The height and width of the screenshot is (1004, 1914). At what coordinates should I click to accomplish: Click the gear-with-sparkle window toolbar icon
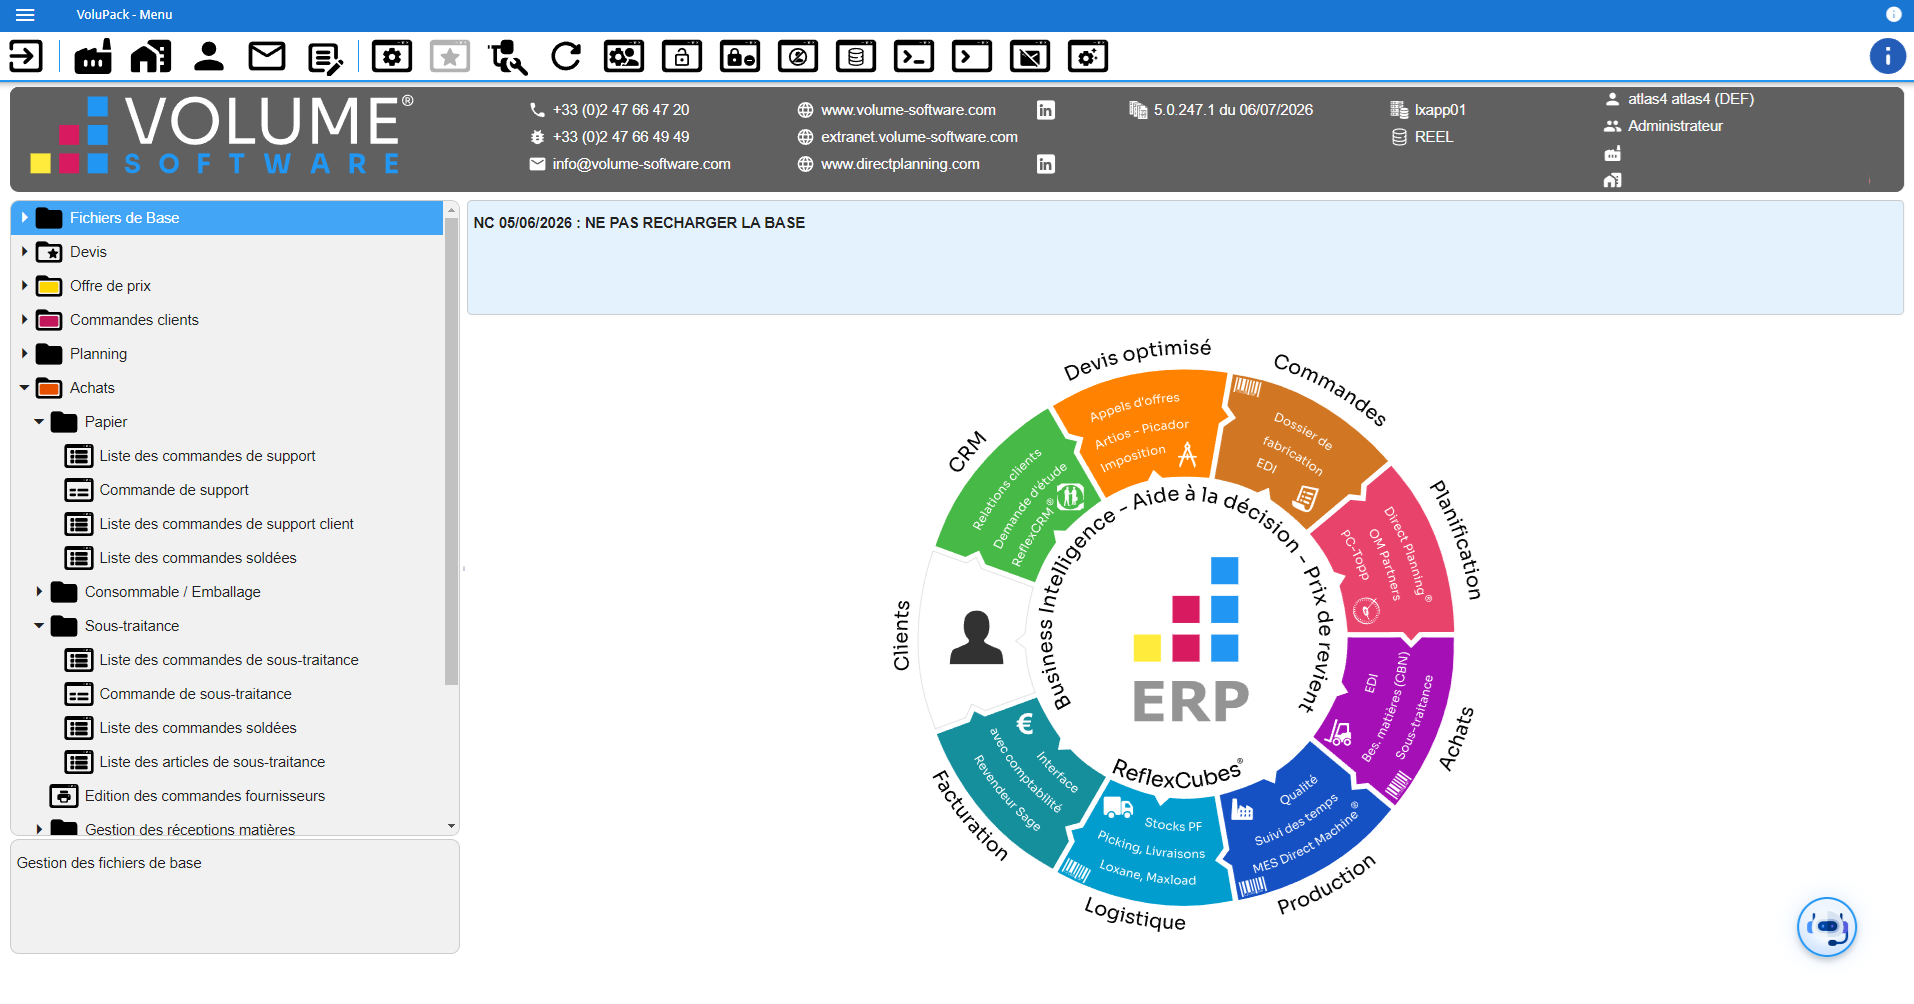[x=1088, y=57]
